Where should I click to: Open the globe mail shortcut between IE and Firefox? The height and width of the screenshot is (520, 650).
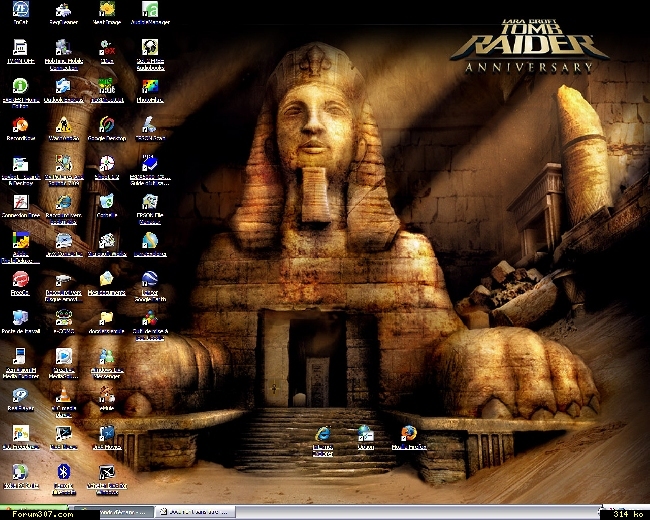tap(366, 438)
